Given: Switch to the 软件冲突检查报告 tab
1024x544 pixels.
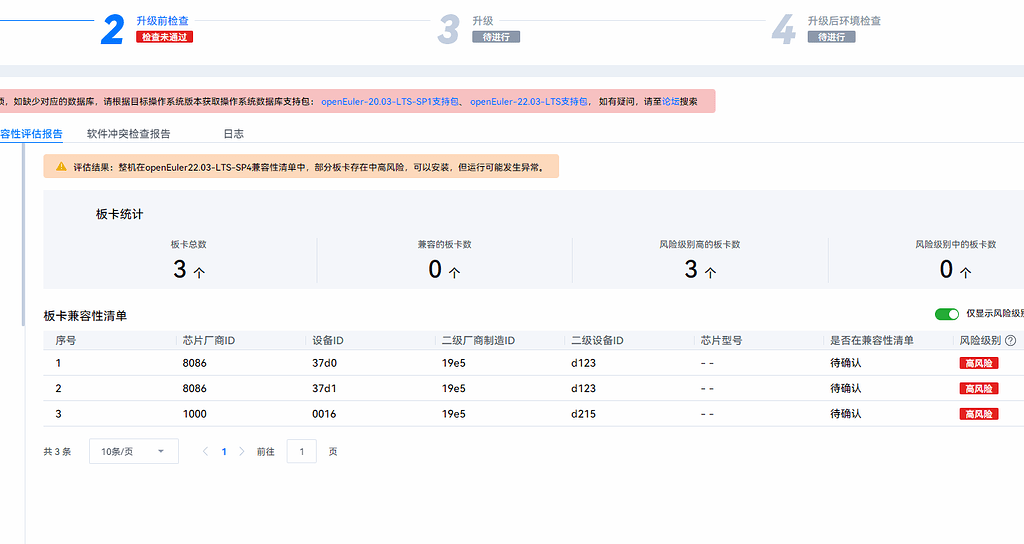Looking at the screenshot, I should click(x=128, y=134).
